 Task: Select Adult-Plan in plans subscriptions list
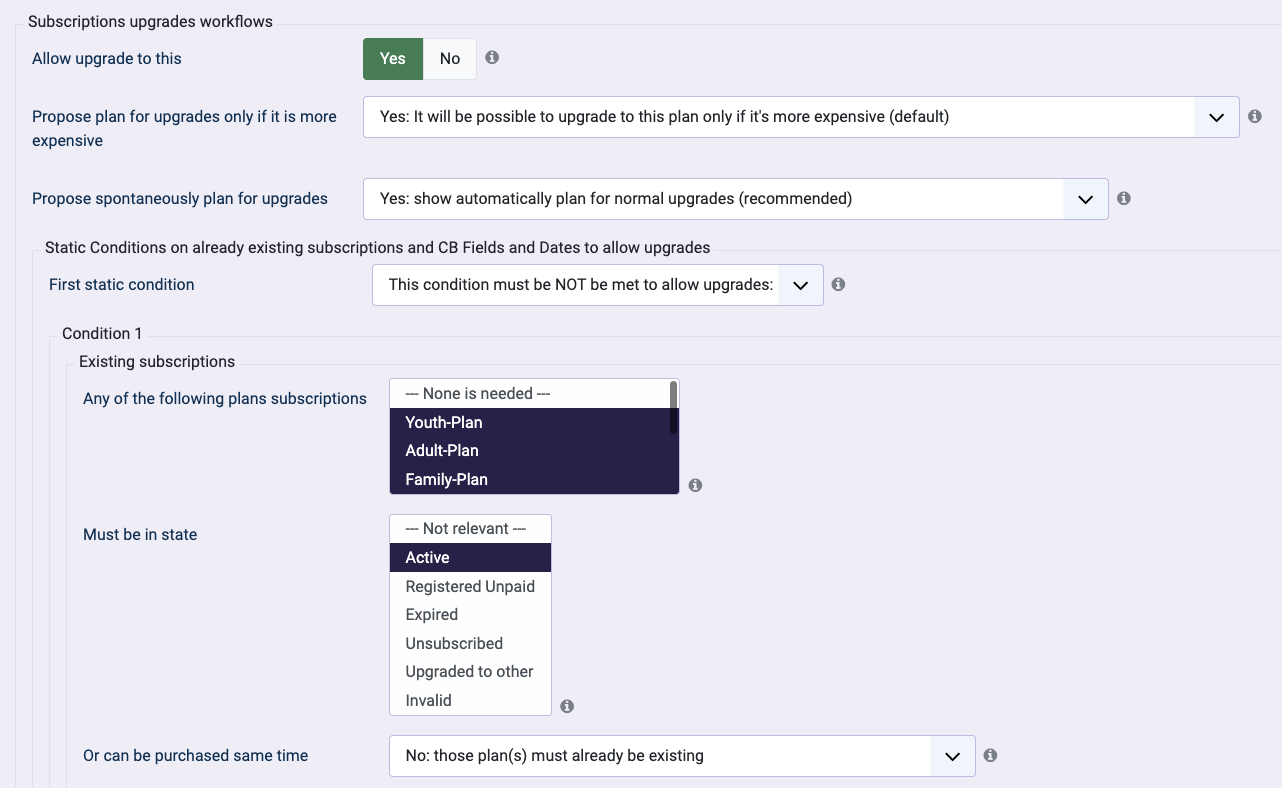528,450
